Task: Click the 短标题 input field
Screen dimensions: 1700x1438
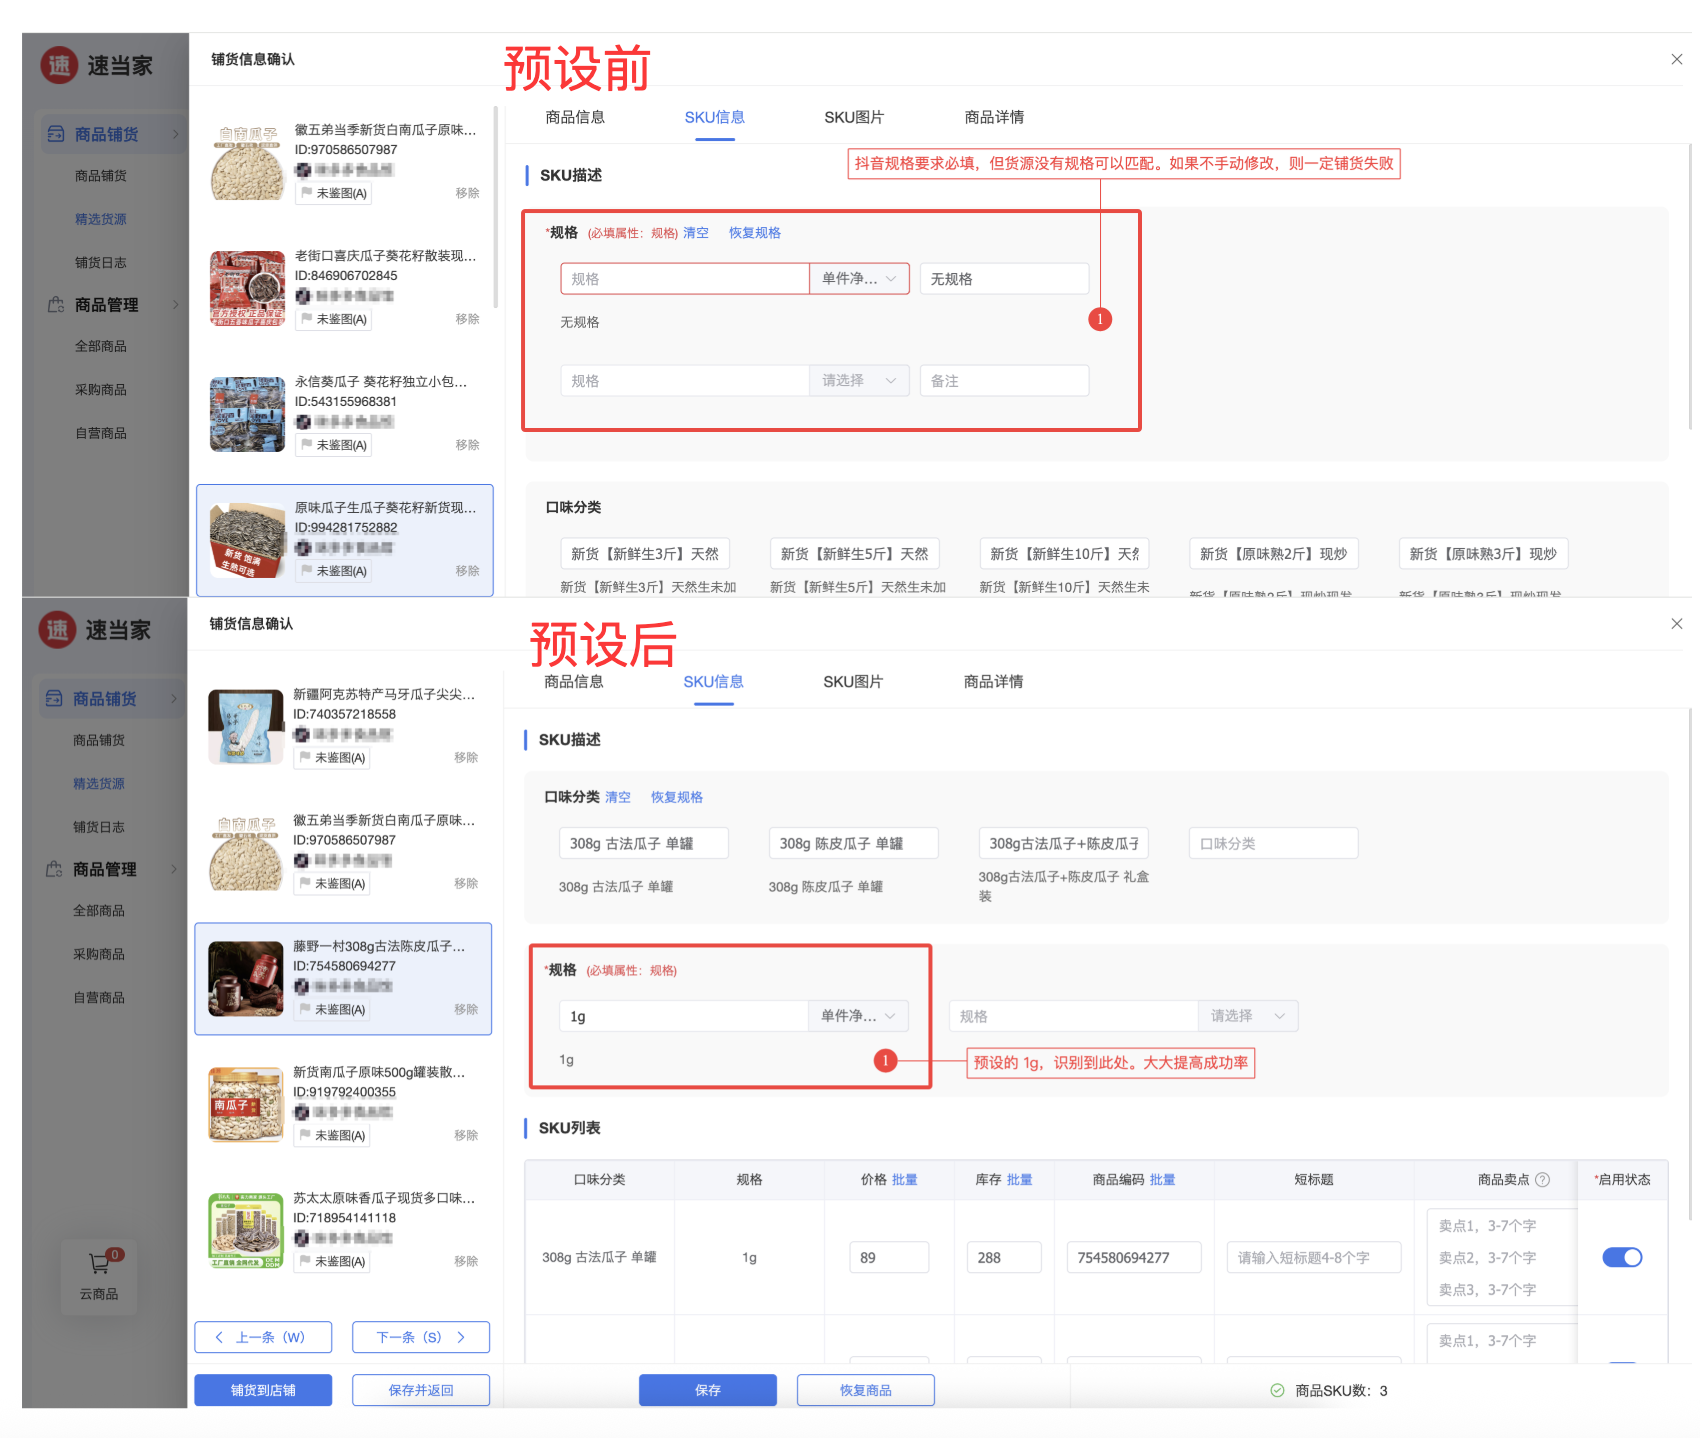Action: 1312,1257
